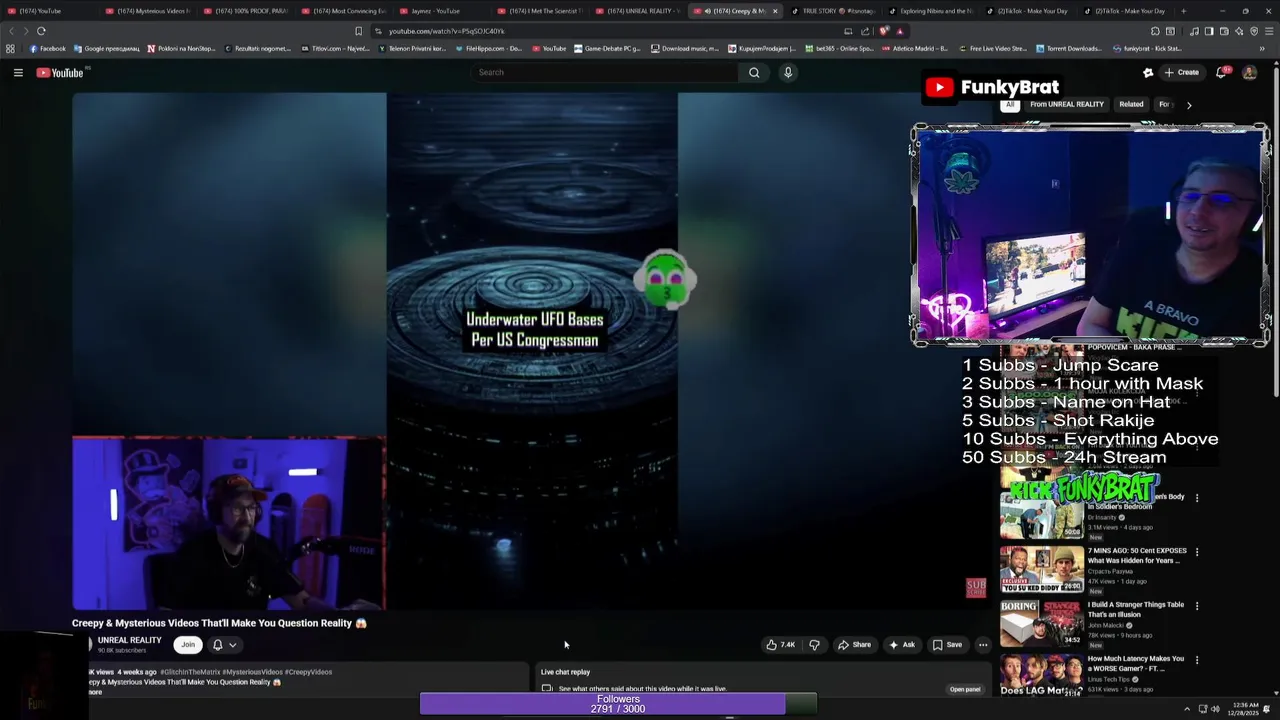Image resolution: width=1280 pixels, height=720 pixels.
Task: Show hidden bookmarks with the double-chevron overflow
Action: coord(1262,48)
